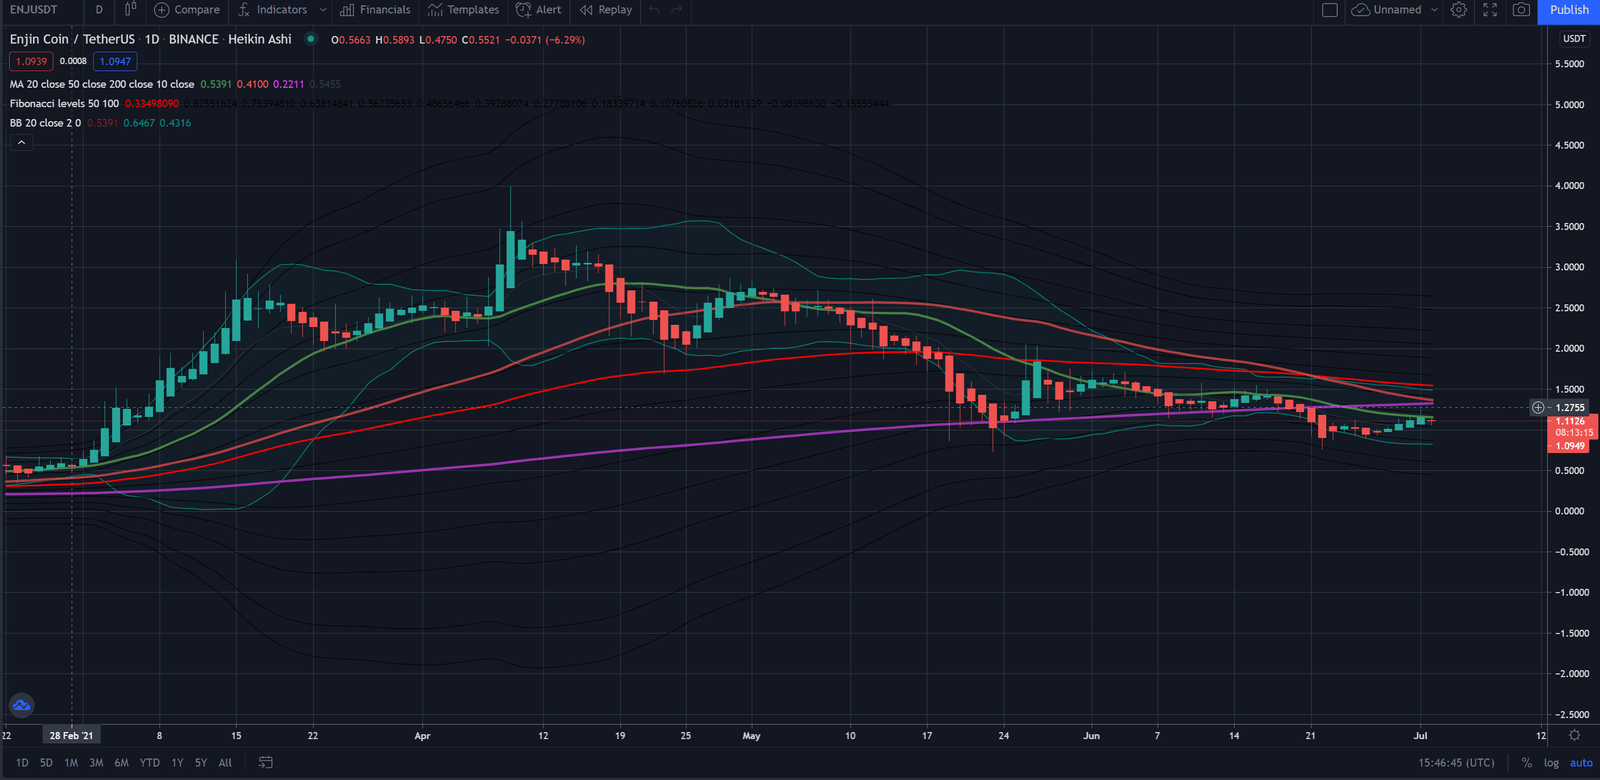This screenshot has height=780, width=1600.
Task: Open chart settings gear icon
Action: pos(1459,10)
